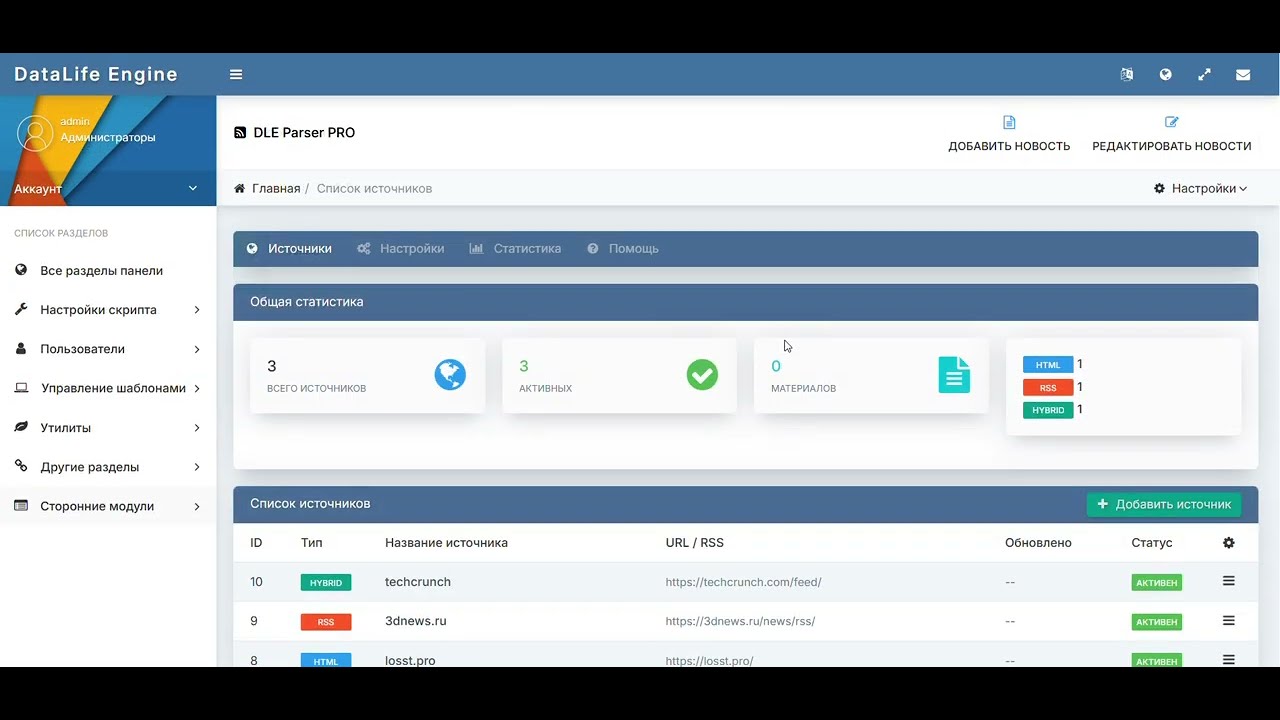Viewport: 1280px width, 720px height.
Task: Click the DataLife Engine logo
Action: pyautogui.click(x=96, y=74)
